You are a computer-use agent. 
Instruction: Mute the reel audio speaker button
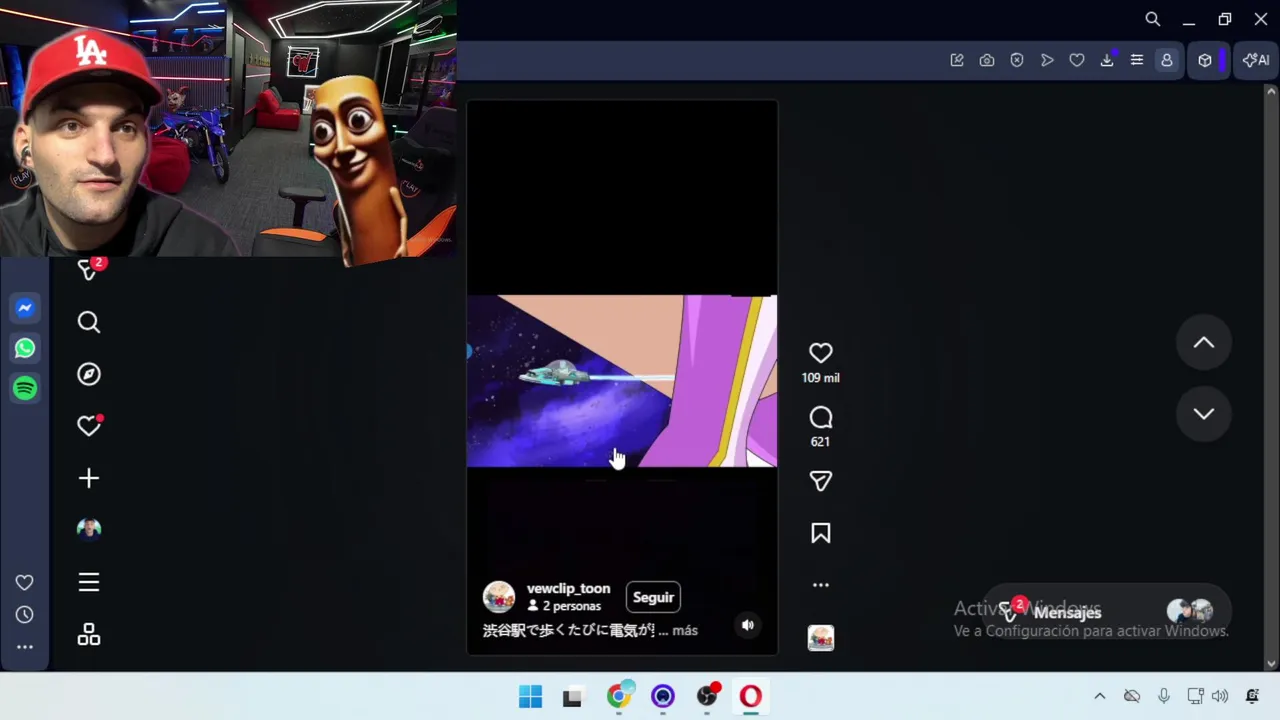point(747,625)
